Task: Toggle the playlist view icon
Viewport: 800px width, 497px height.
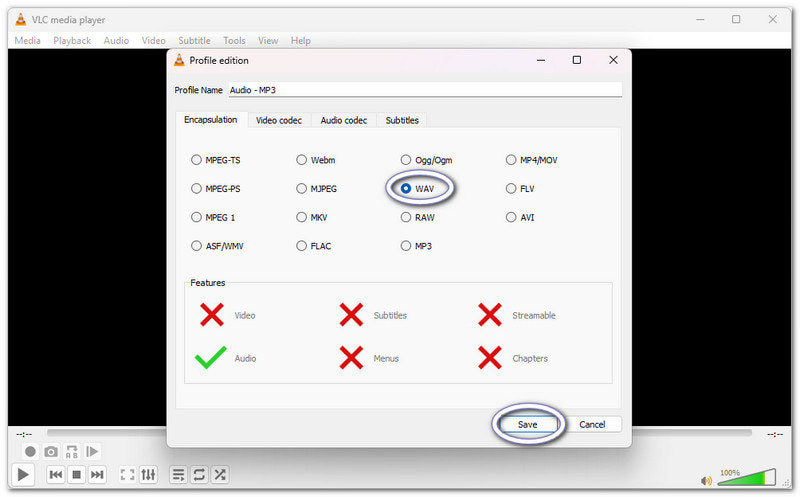Action: pyautogui.click(x=178, y=475)
